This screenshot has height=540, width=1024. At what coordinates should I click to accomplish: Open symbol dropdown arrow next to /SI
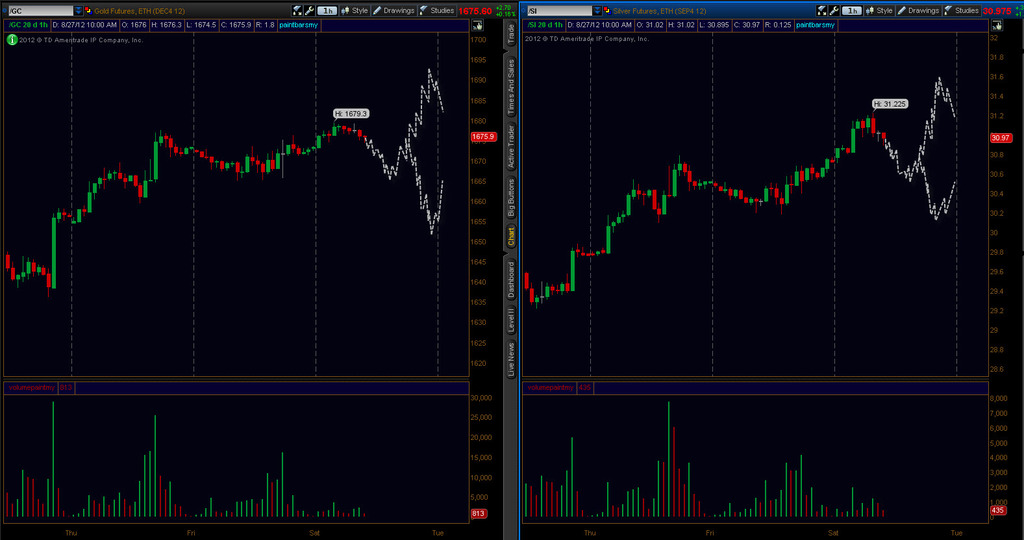[x=598, y=10]
